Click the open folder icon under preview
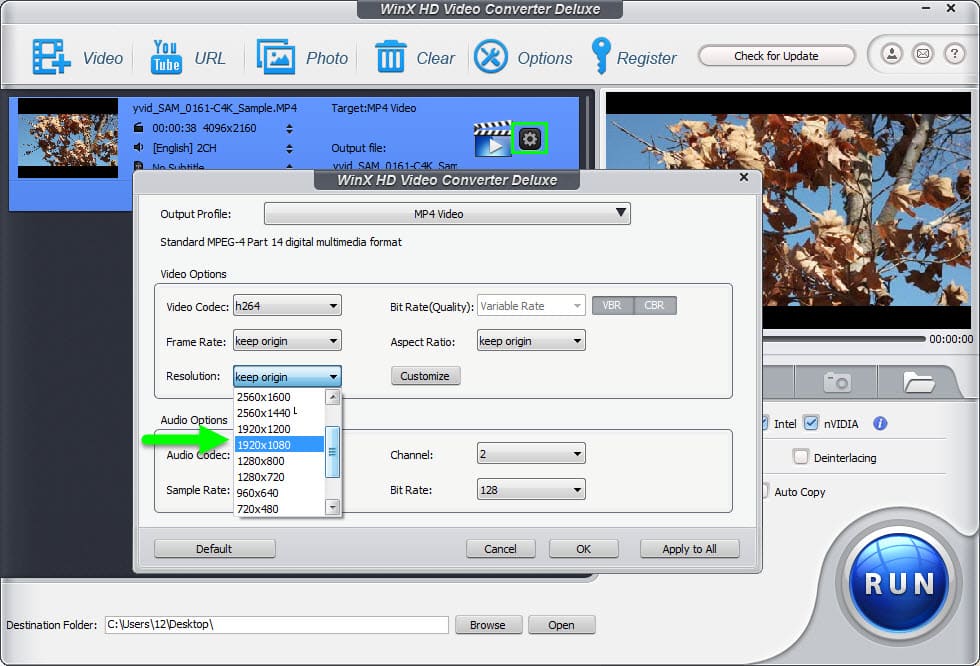 [918, 381]
